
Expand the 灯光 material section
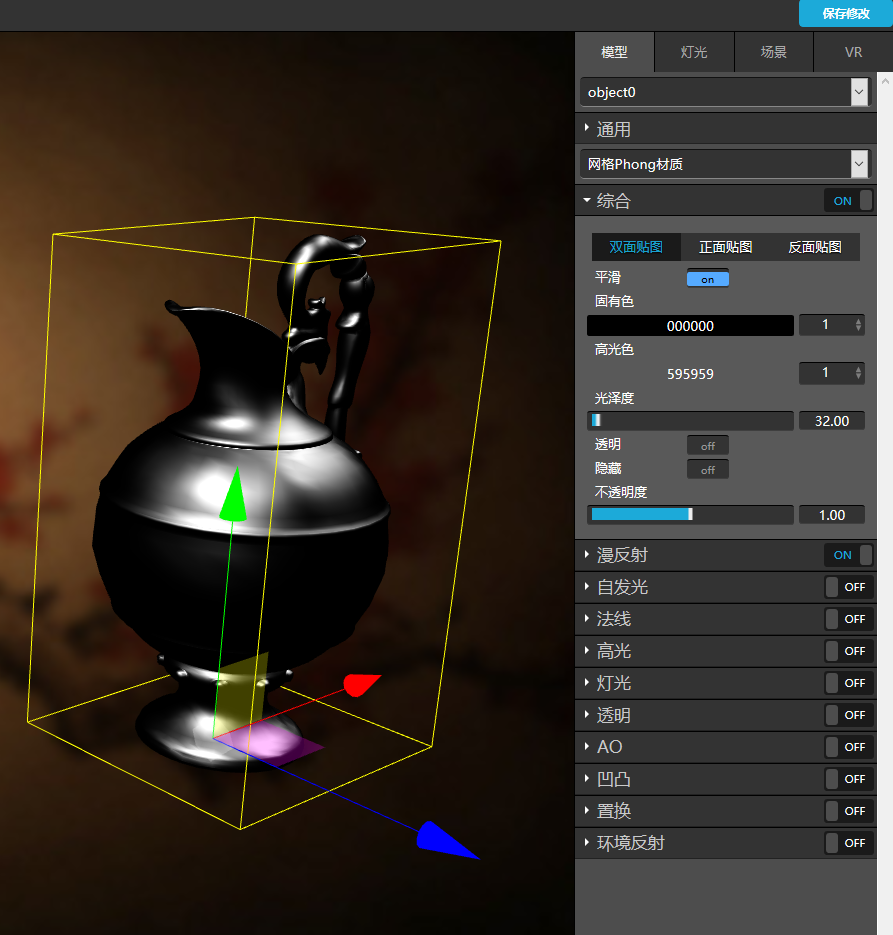(x=697, y=683)
